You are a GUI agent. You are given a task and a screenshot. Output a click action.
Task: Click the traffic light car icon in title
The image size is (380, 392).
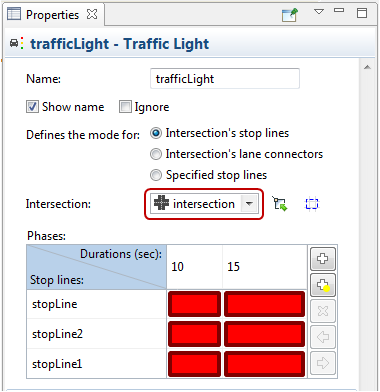[x=17, y=43]
